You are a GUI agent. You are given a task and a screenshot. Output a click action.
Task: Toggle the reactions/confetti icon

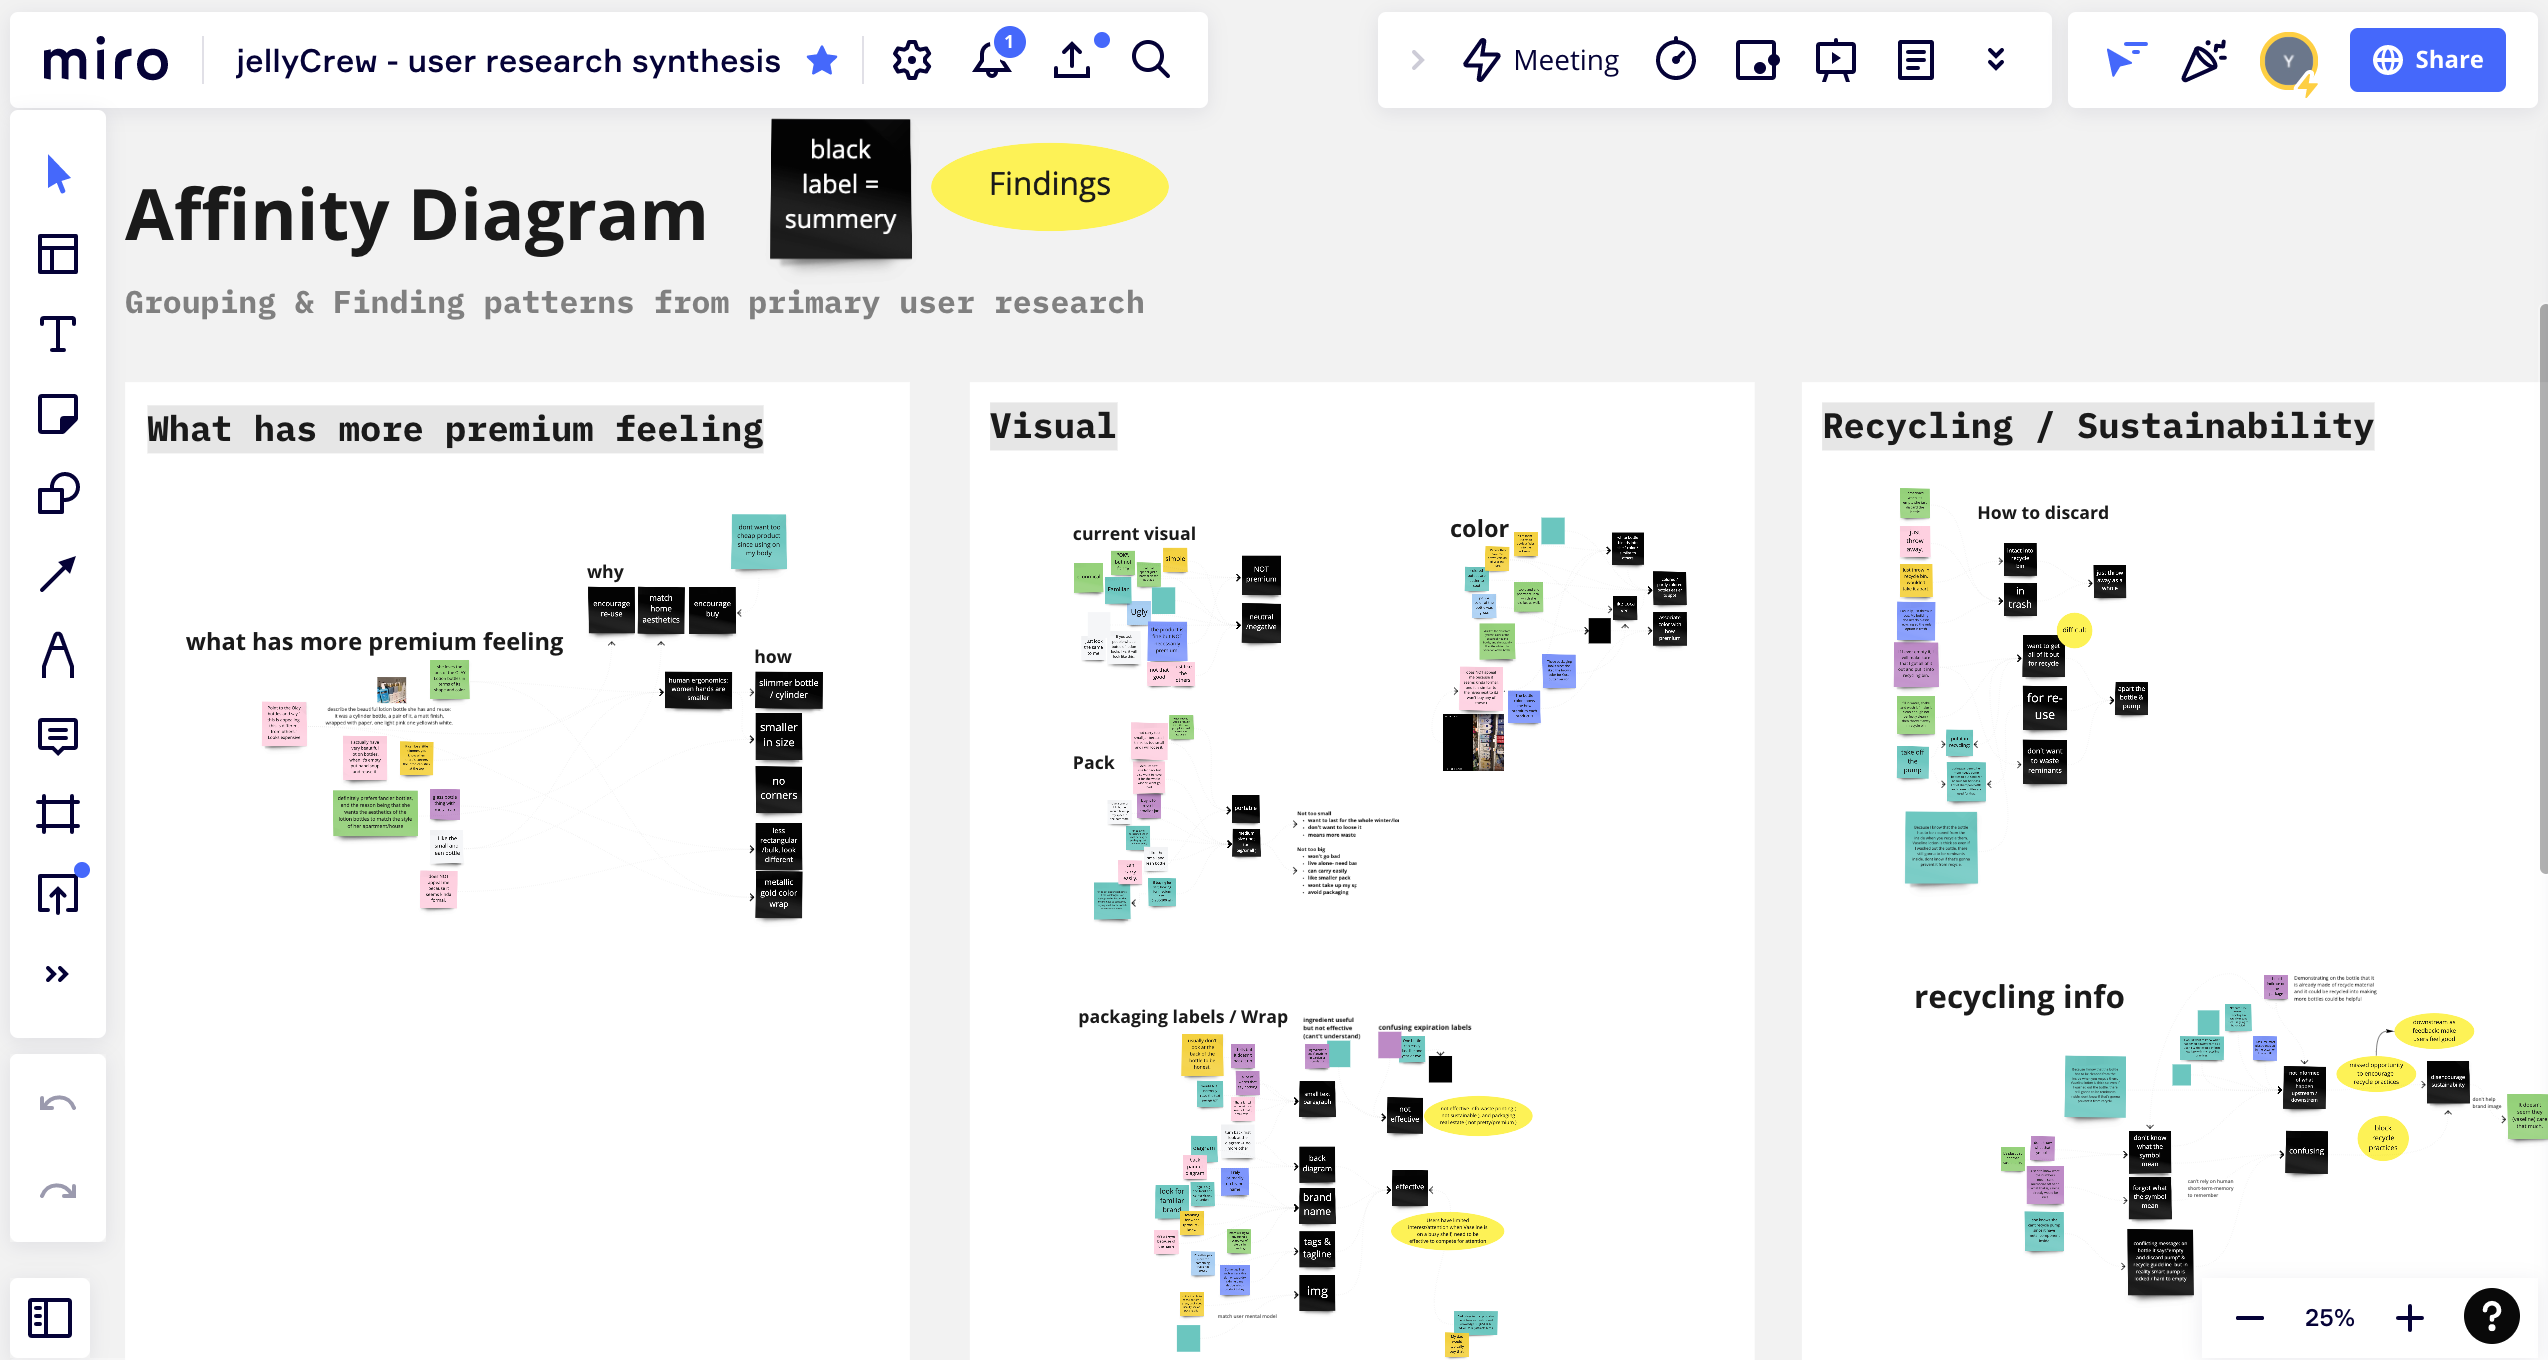click(x=2204, y=59)
